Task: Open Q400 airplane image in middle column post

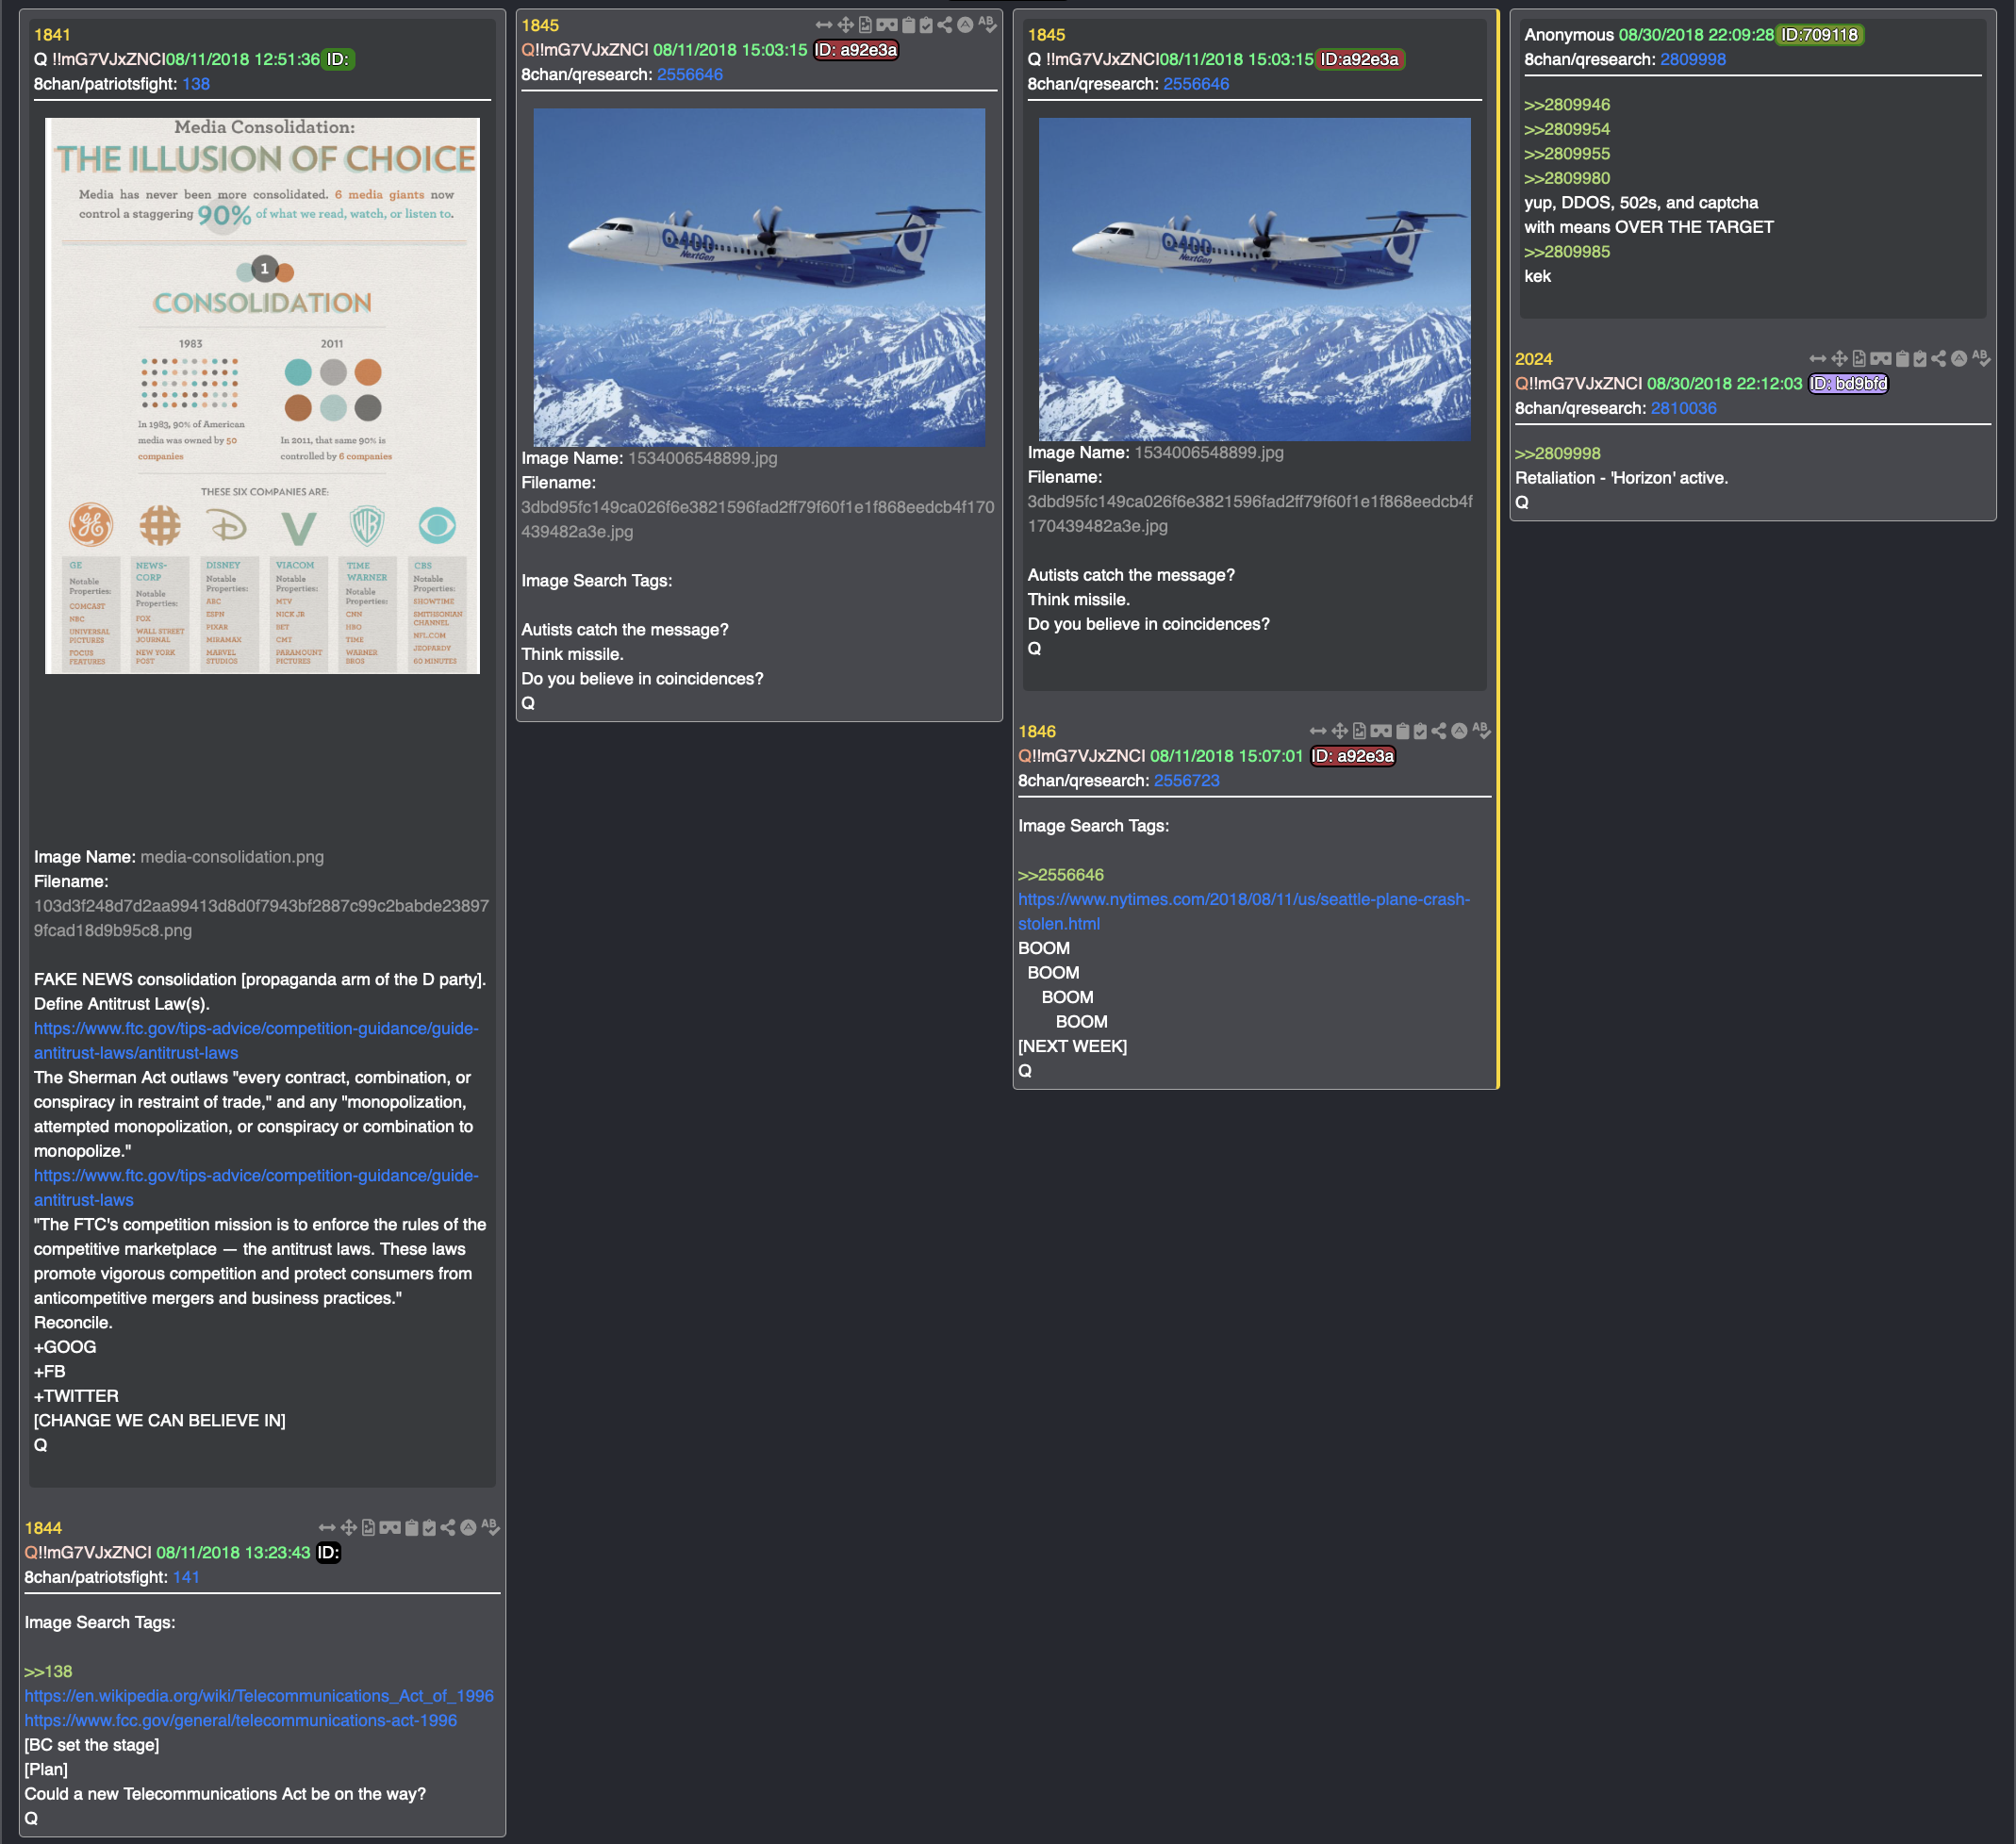Action: click(759, 277)
